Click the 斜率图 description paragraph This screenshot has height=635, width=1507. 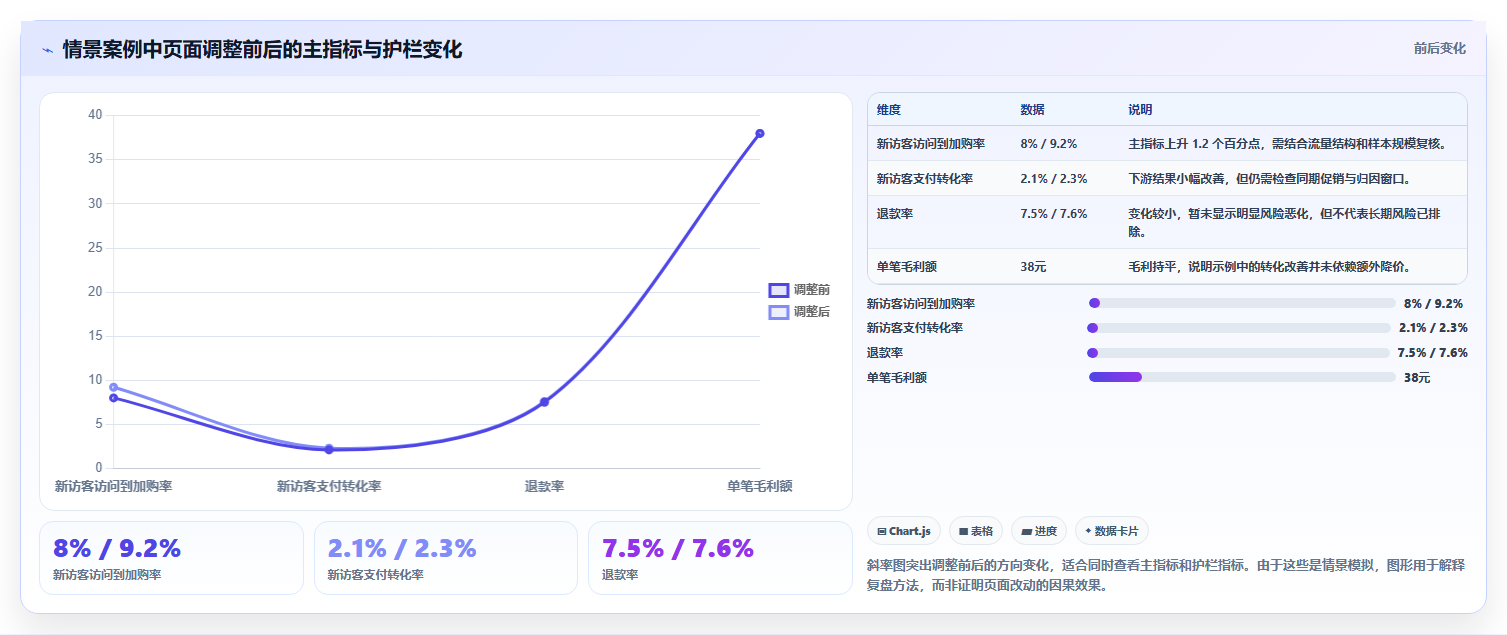point(1166,576)
